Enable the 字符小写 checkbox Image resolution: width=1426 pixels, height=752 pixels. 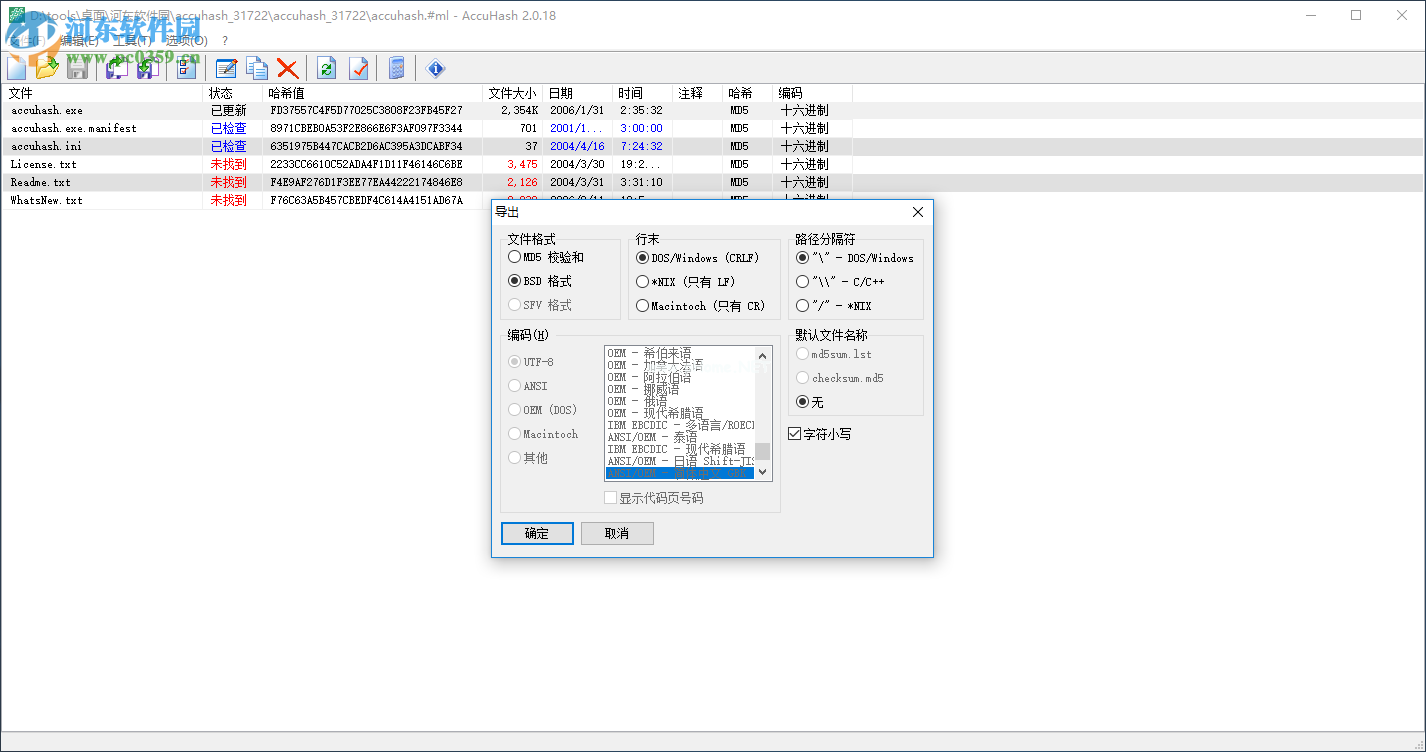click(x=793, y=433)
